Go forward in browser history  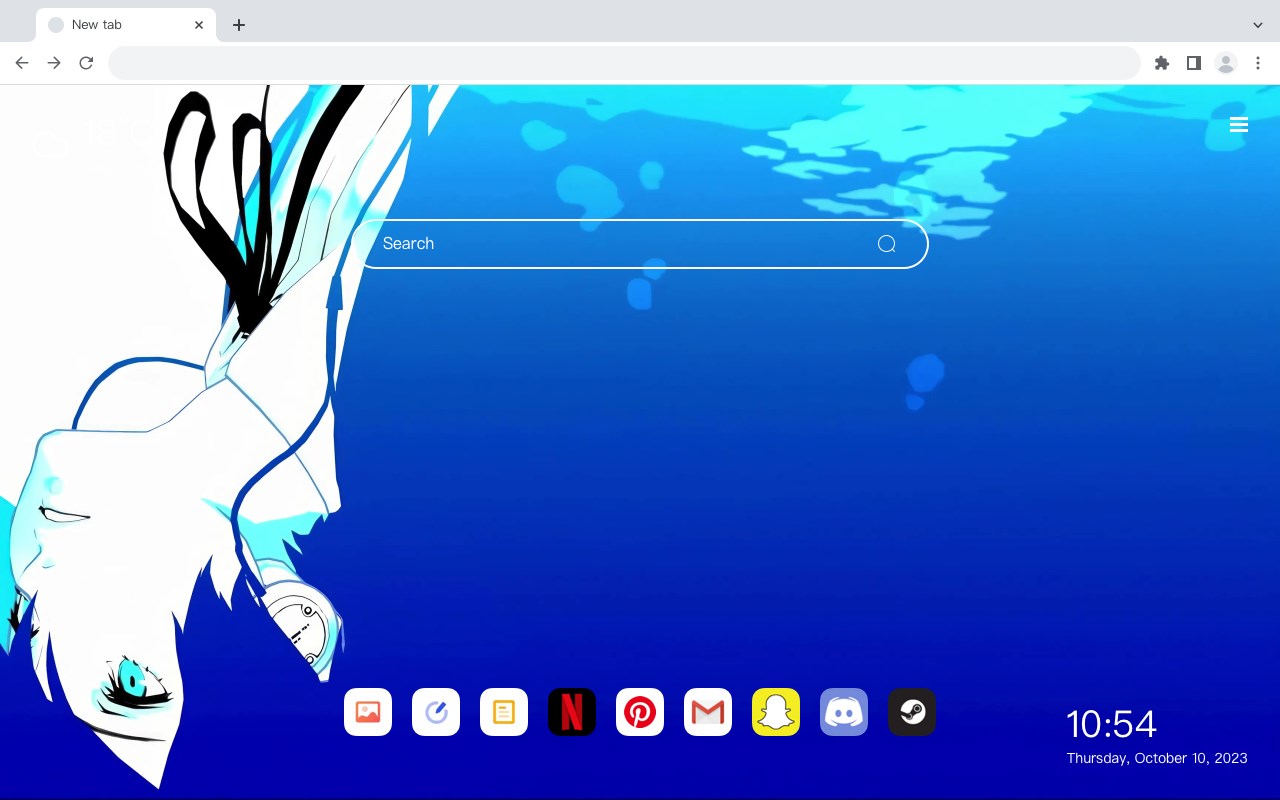tap(54, 63)
